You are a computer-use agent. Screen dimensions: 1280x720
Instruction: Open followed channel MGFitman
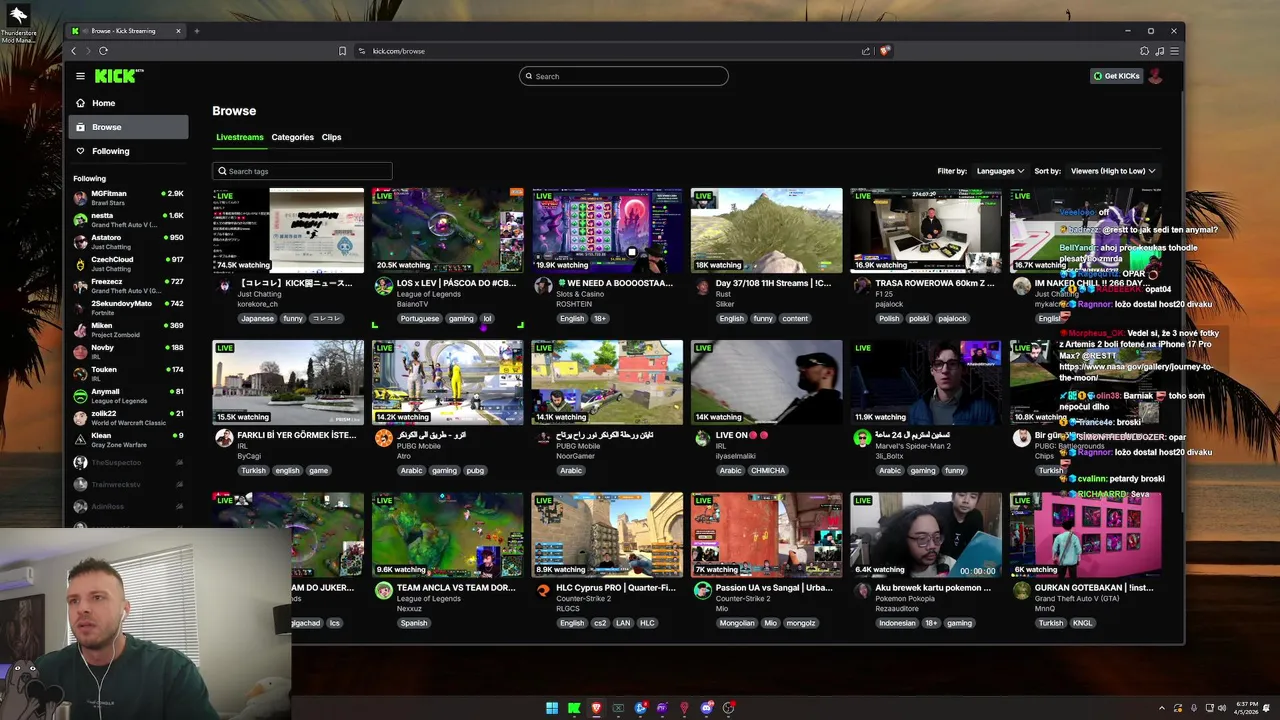(x=128, y=197)
